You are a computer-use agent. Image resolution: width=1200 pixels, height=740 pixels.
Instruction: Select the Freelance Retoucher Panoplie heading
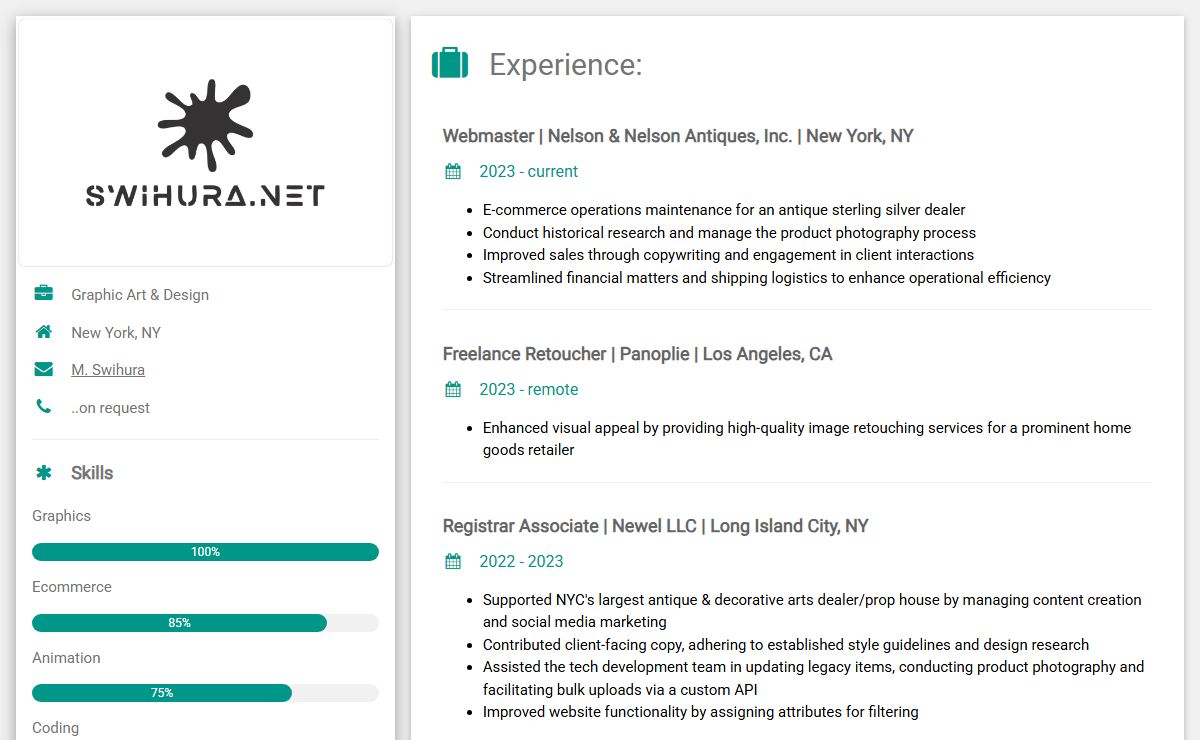(x=637, y=354)
